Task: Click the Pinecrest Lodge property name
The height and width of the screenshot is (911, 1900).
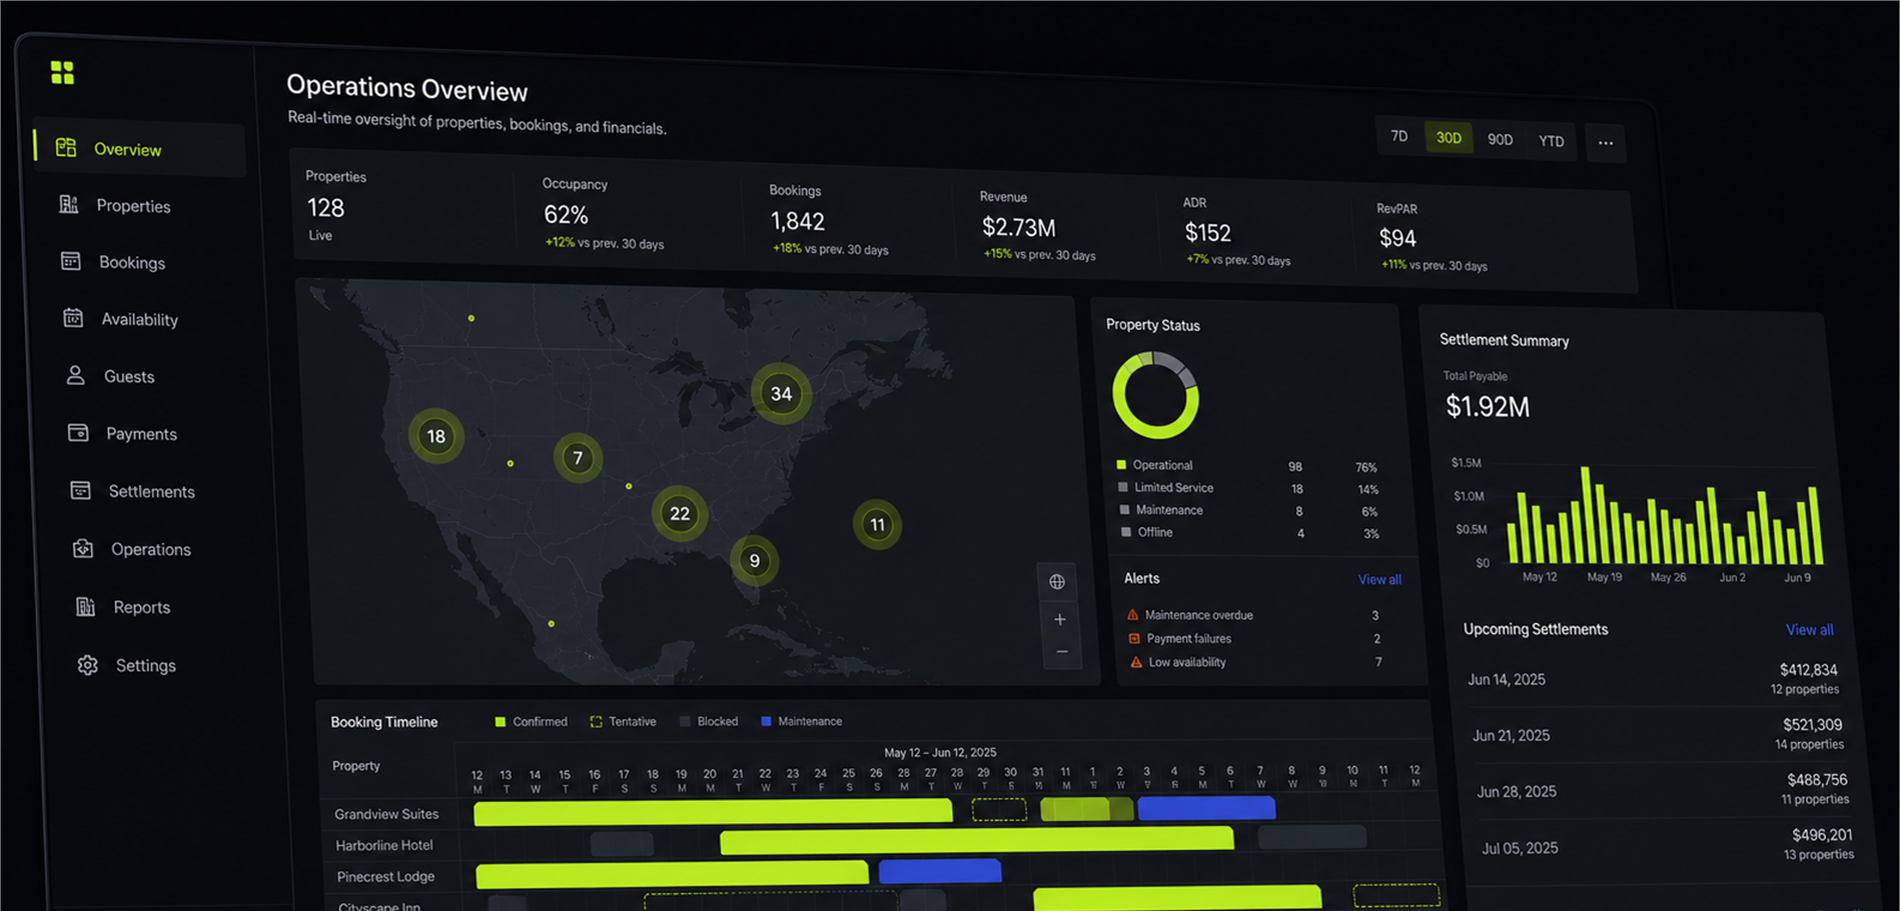Action: [385, 877]
